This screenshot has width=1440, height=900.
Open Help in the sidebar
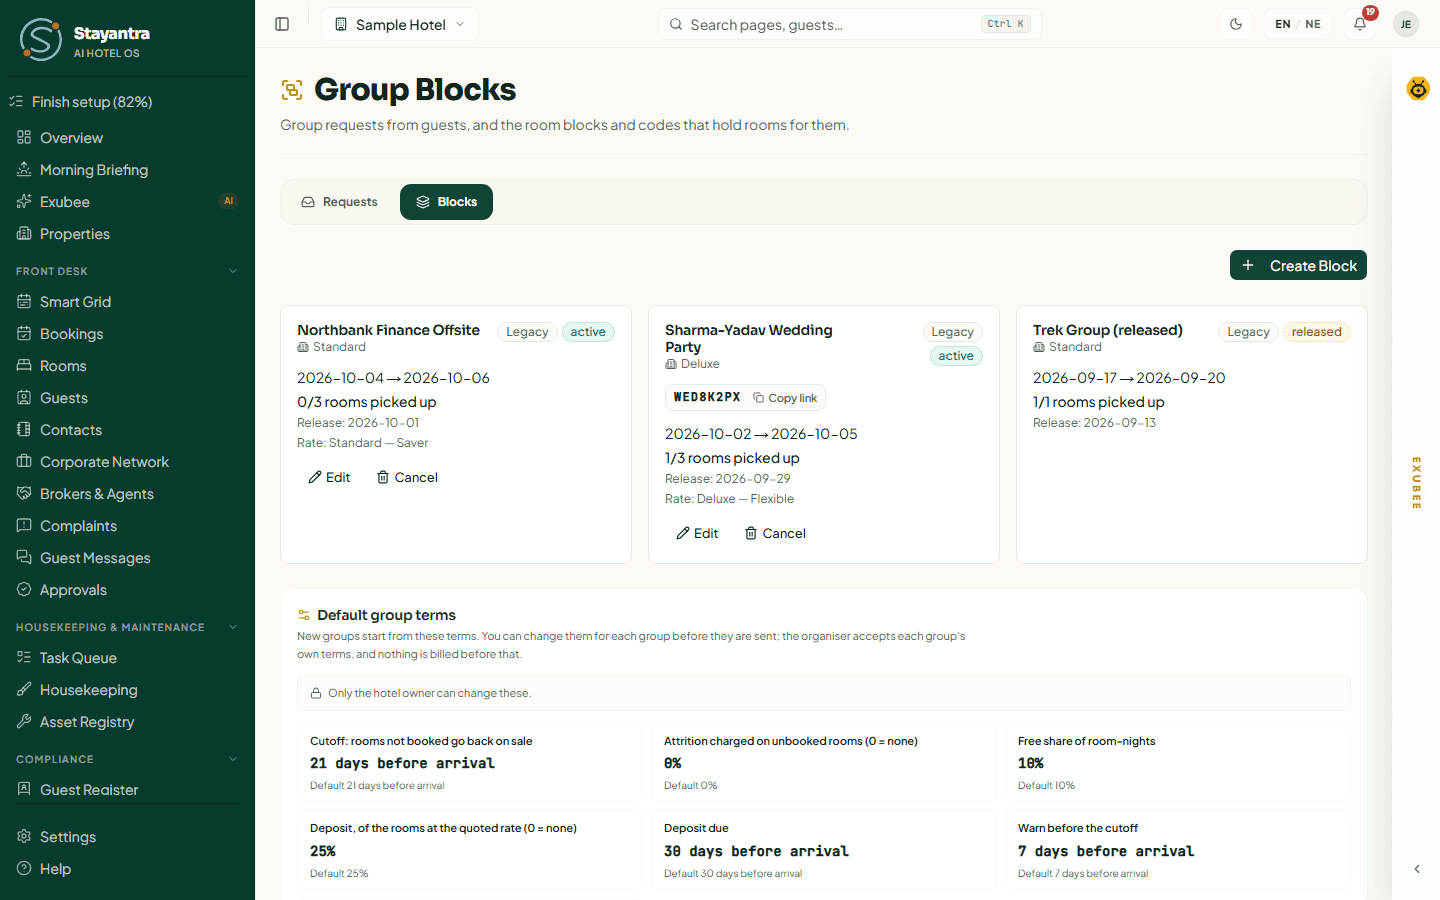(127, 869)
